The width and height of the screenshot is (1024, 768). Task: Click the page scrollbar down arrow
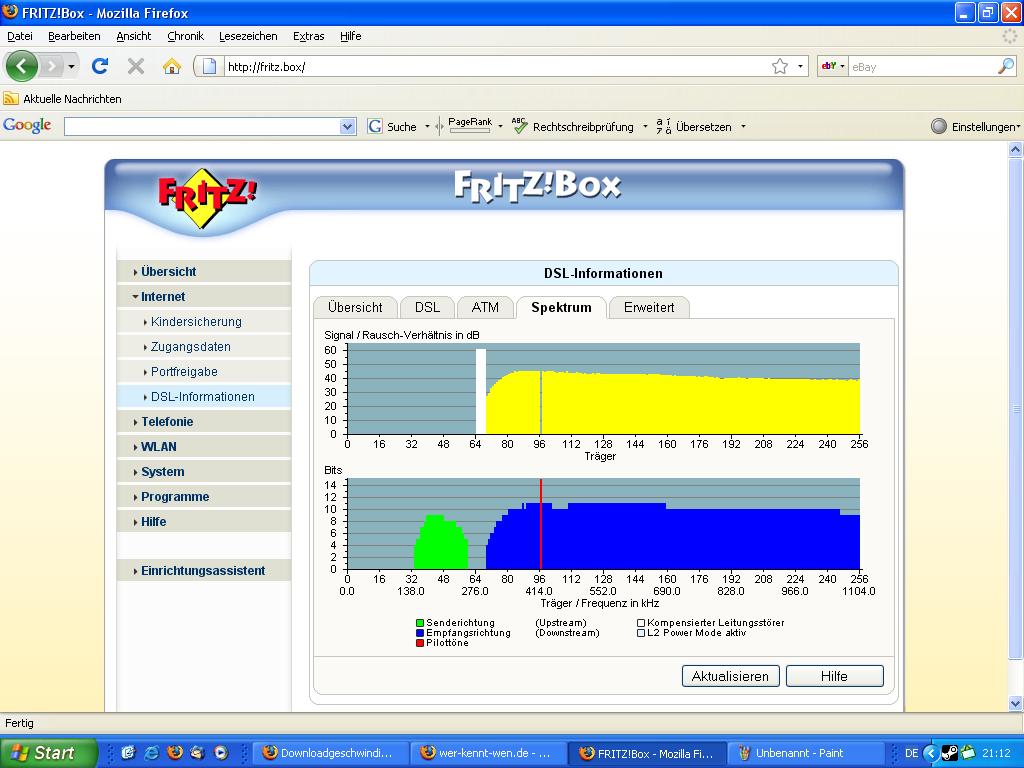click(x=1016, y=703)
